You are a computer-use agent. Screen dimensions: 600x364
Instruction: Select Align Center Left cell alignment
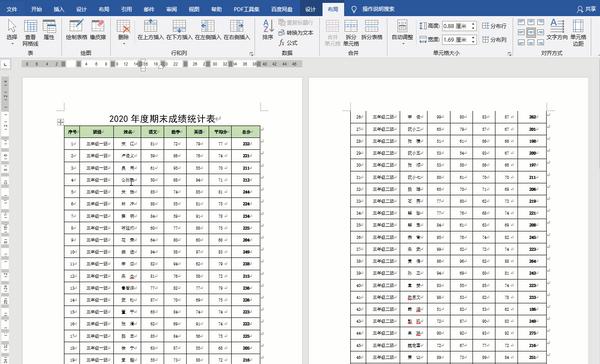[521, 32]
